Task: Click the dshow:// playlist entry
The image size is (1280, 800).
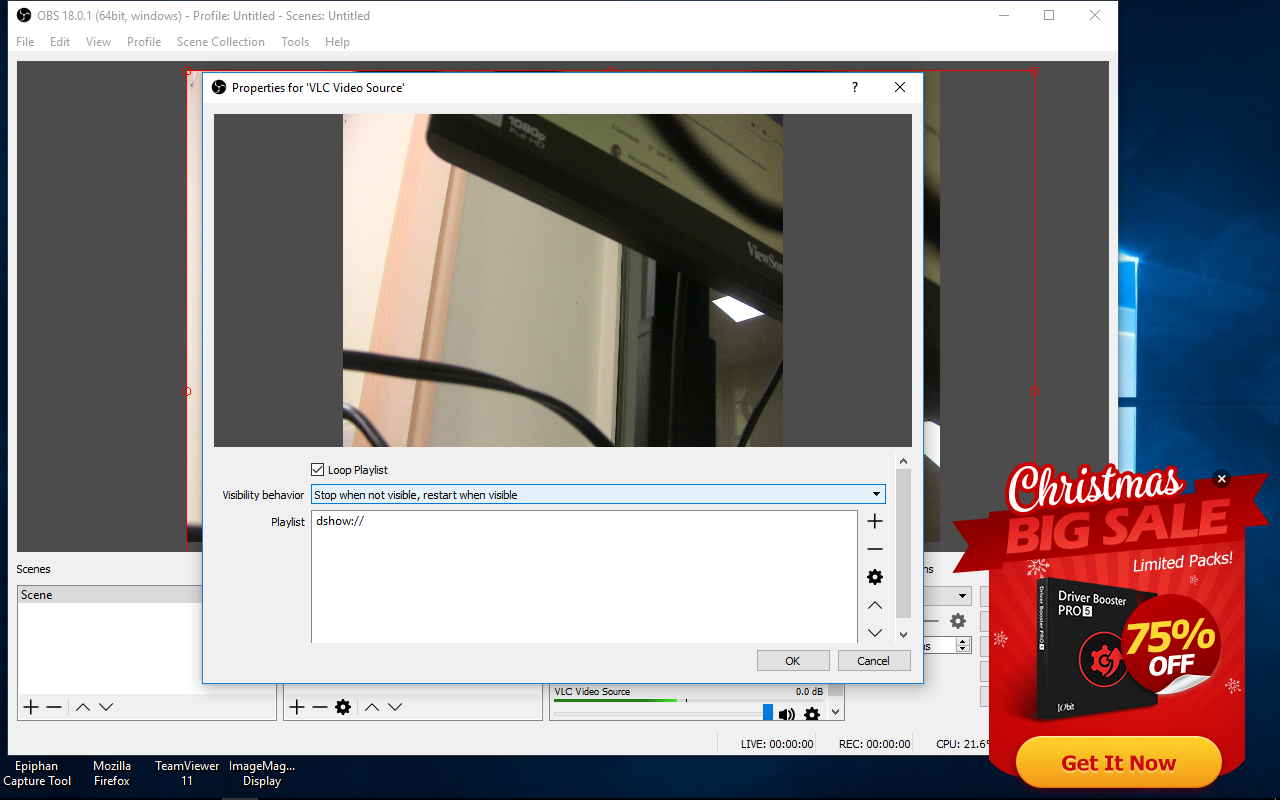Action: click(x=340, y=521)
